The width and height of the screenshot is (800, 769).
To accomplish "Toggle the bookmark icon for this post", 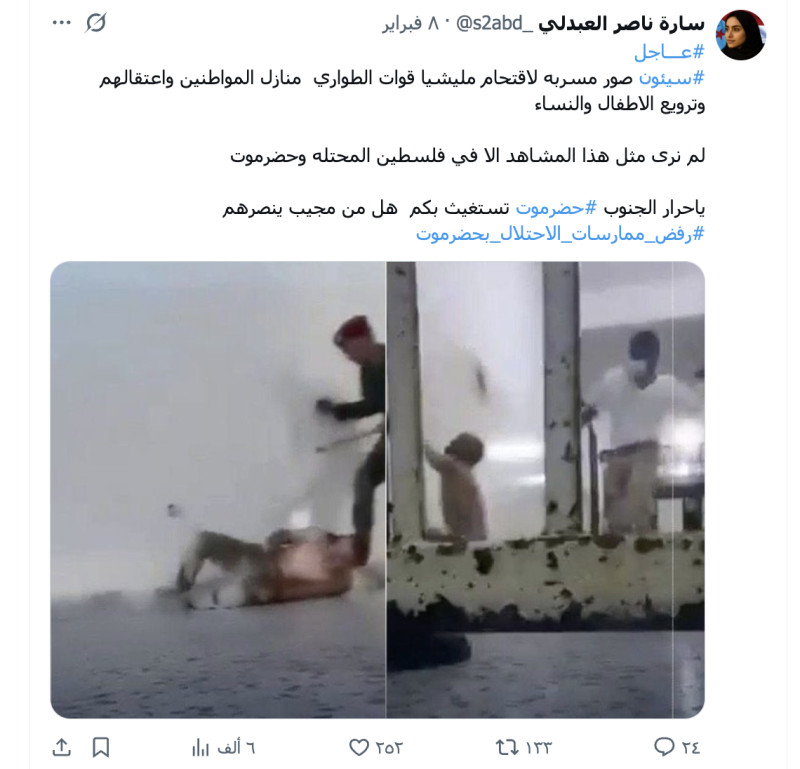I will pyautogui.click(x=101, y=748).
